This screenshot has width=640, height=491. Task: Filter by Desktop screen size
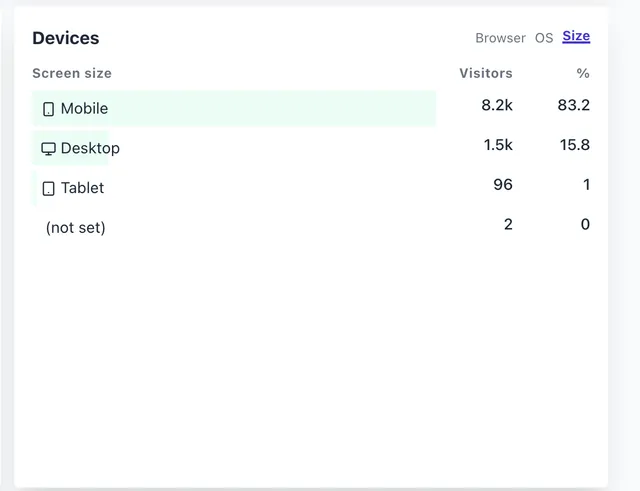[90, 148]
